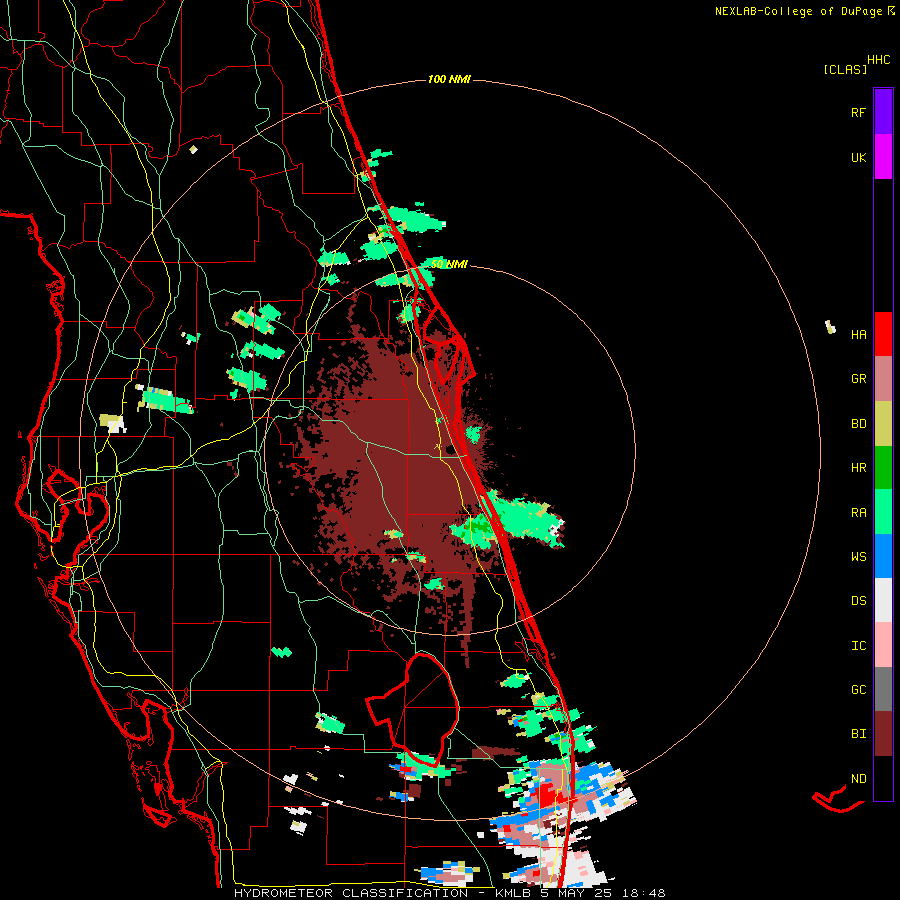The image size is (900, 900).
Task: Click the BD yellow legend swatch
Action: point(883,423)
